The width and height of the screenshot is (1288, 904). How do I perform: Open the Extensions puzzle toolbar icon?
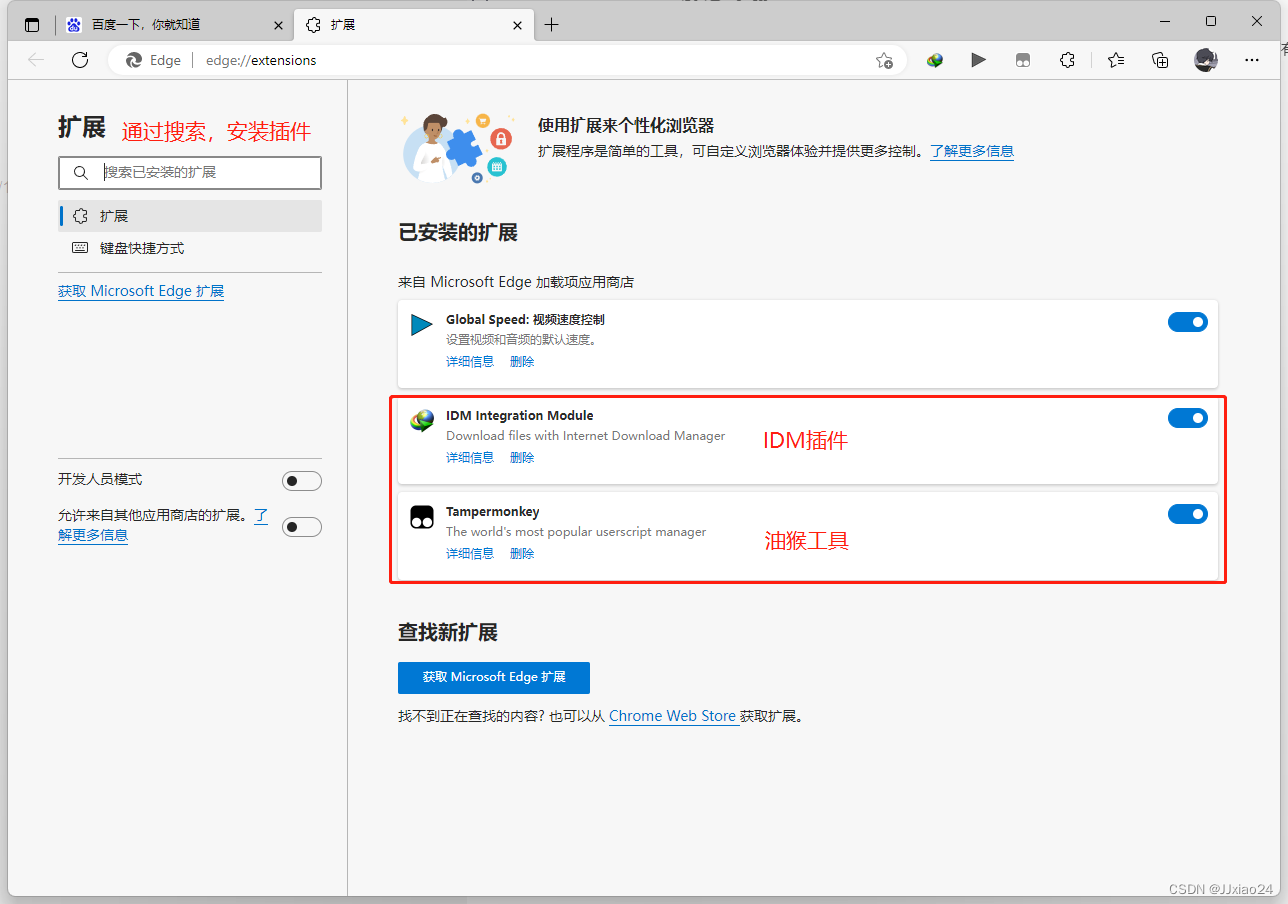1067,60
